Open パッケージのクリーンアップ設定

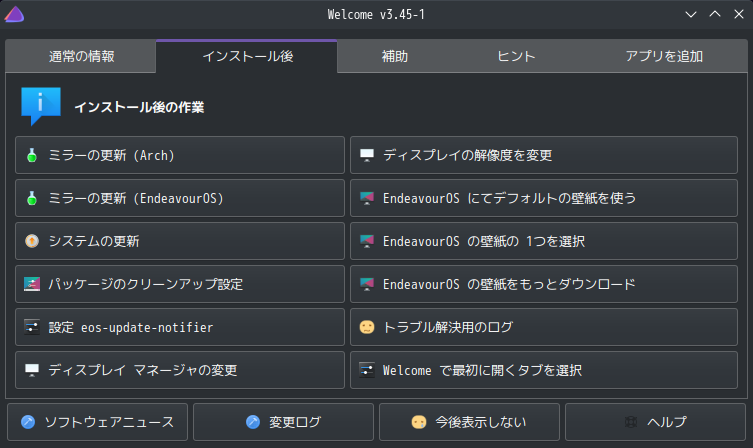tap(180, 284)
